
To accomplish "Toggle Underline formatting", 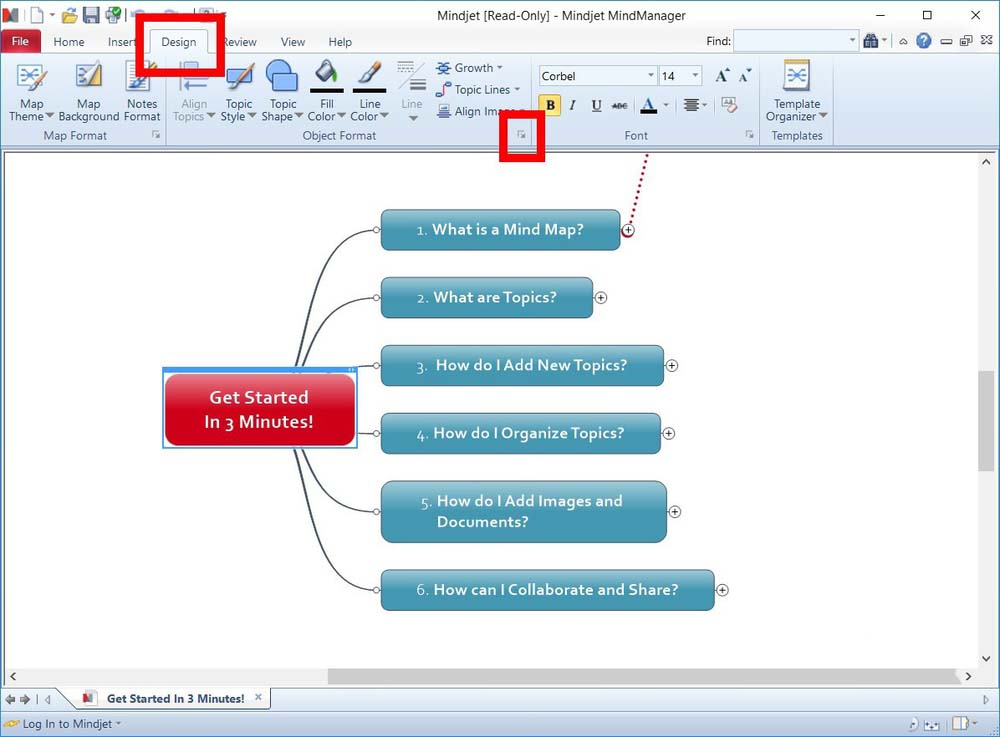I will pyautogui.click(x=597, y=105).
